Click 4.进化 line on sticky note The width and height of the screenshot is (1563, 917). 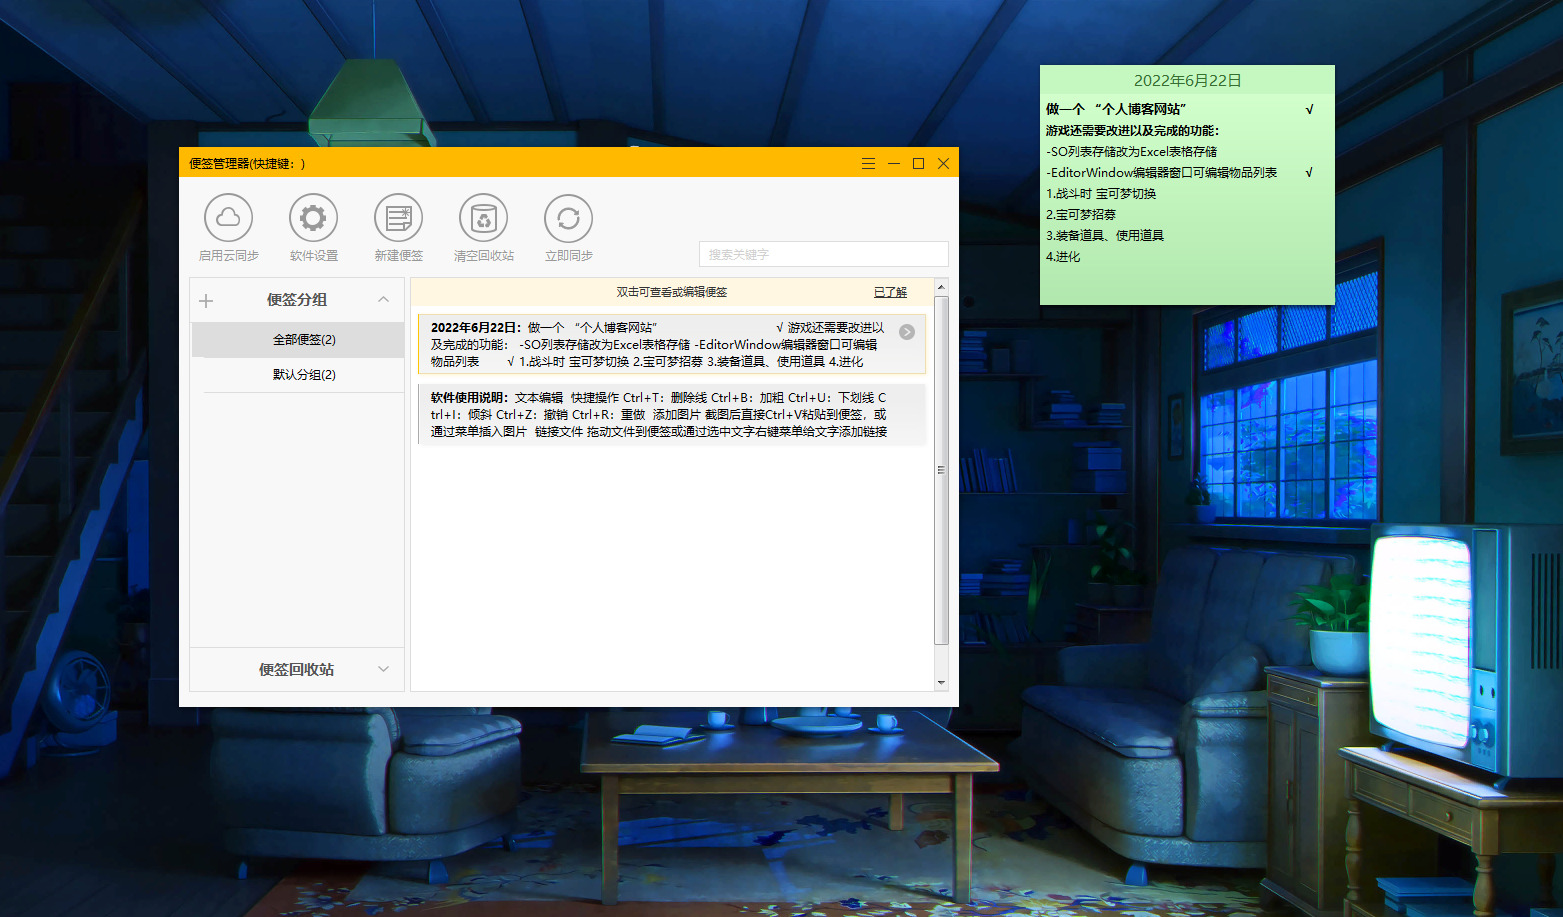[1063, 256]
